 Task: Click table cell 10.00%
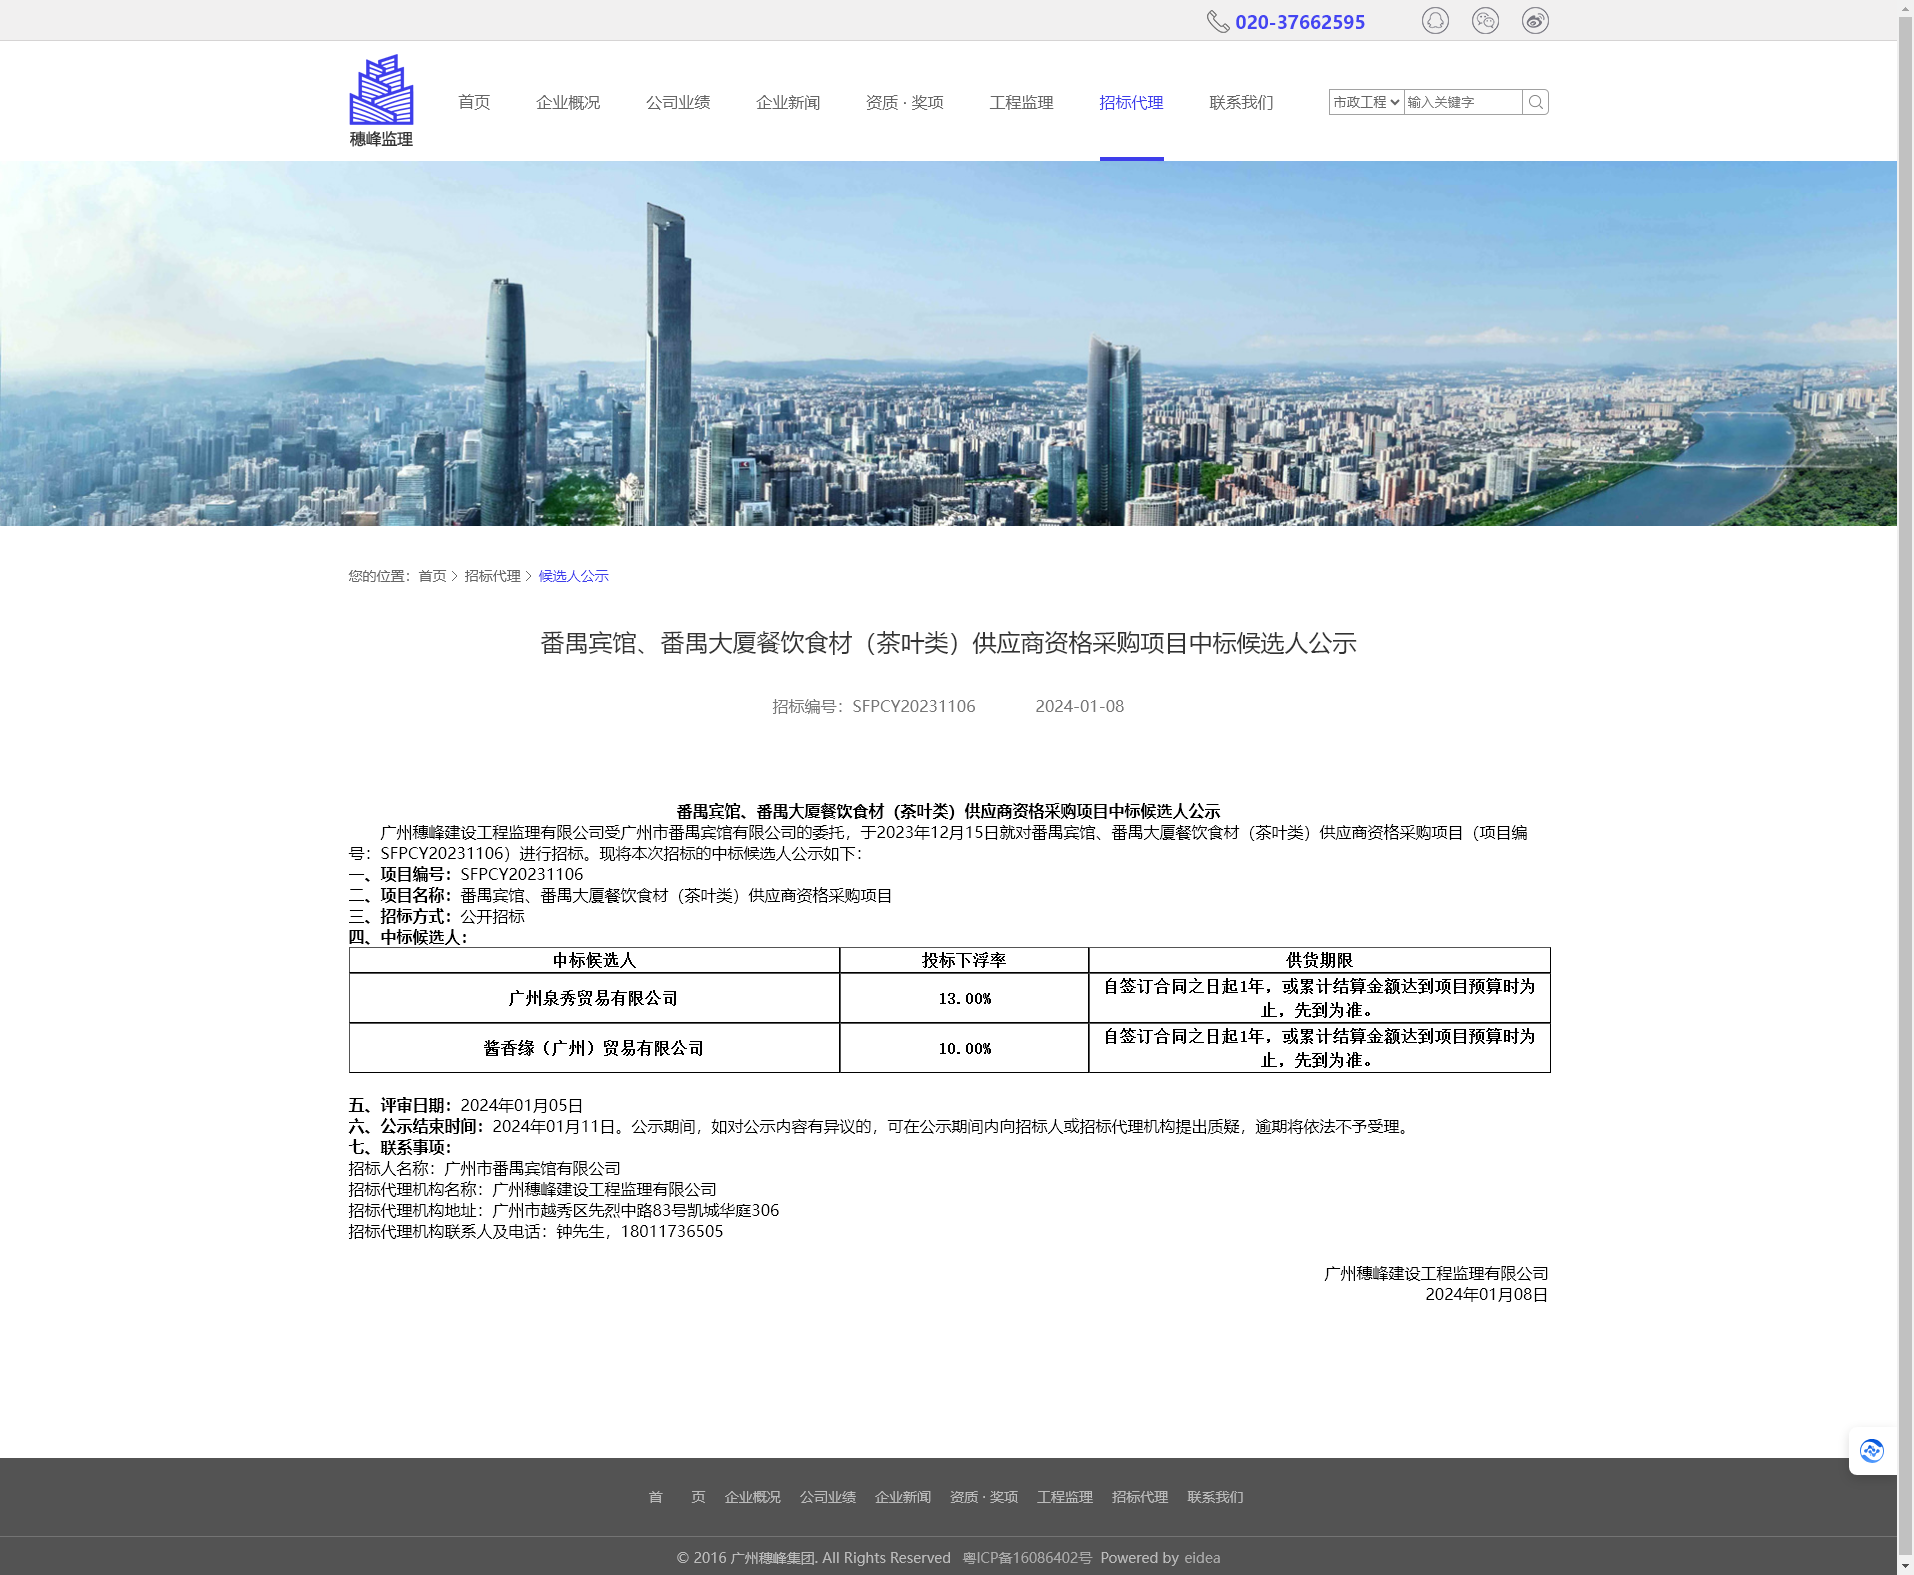tap(964, 1048)
